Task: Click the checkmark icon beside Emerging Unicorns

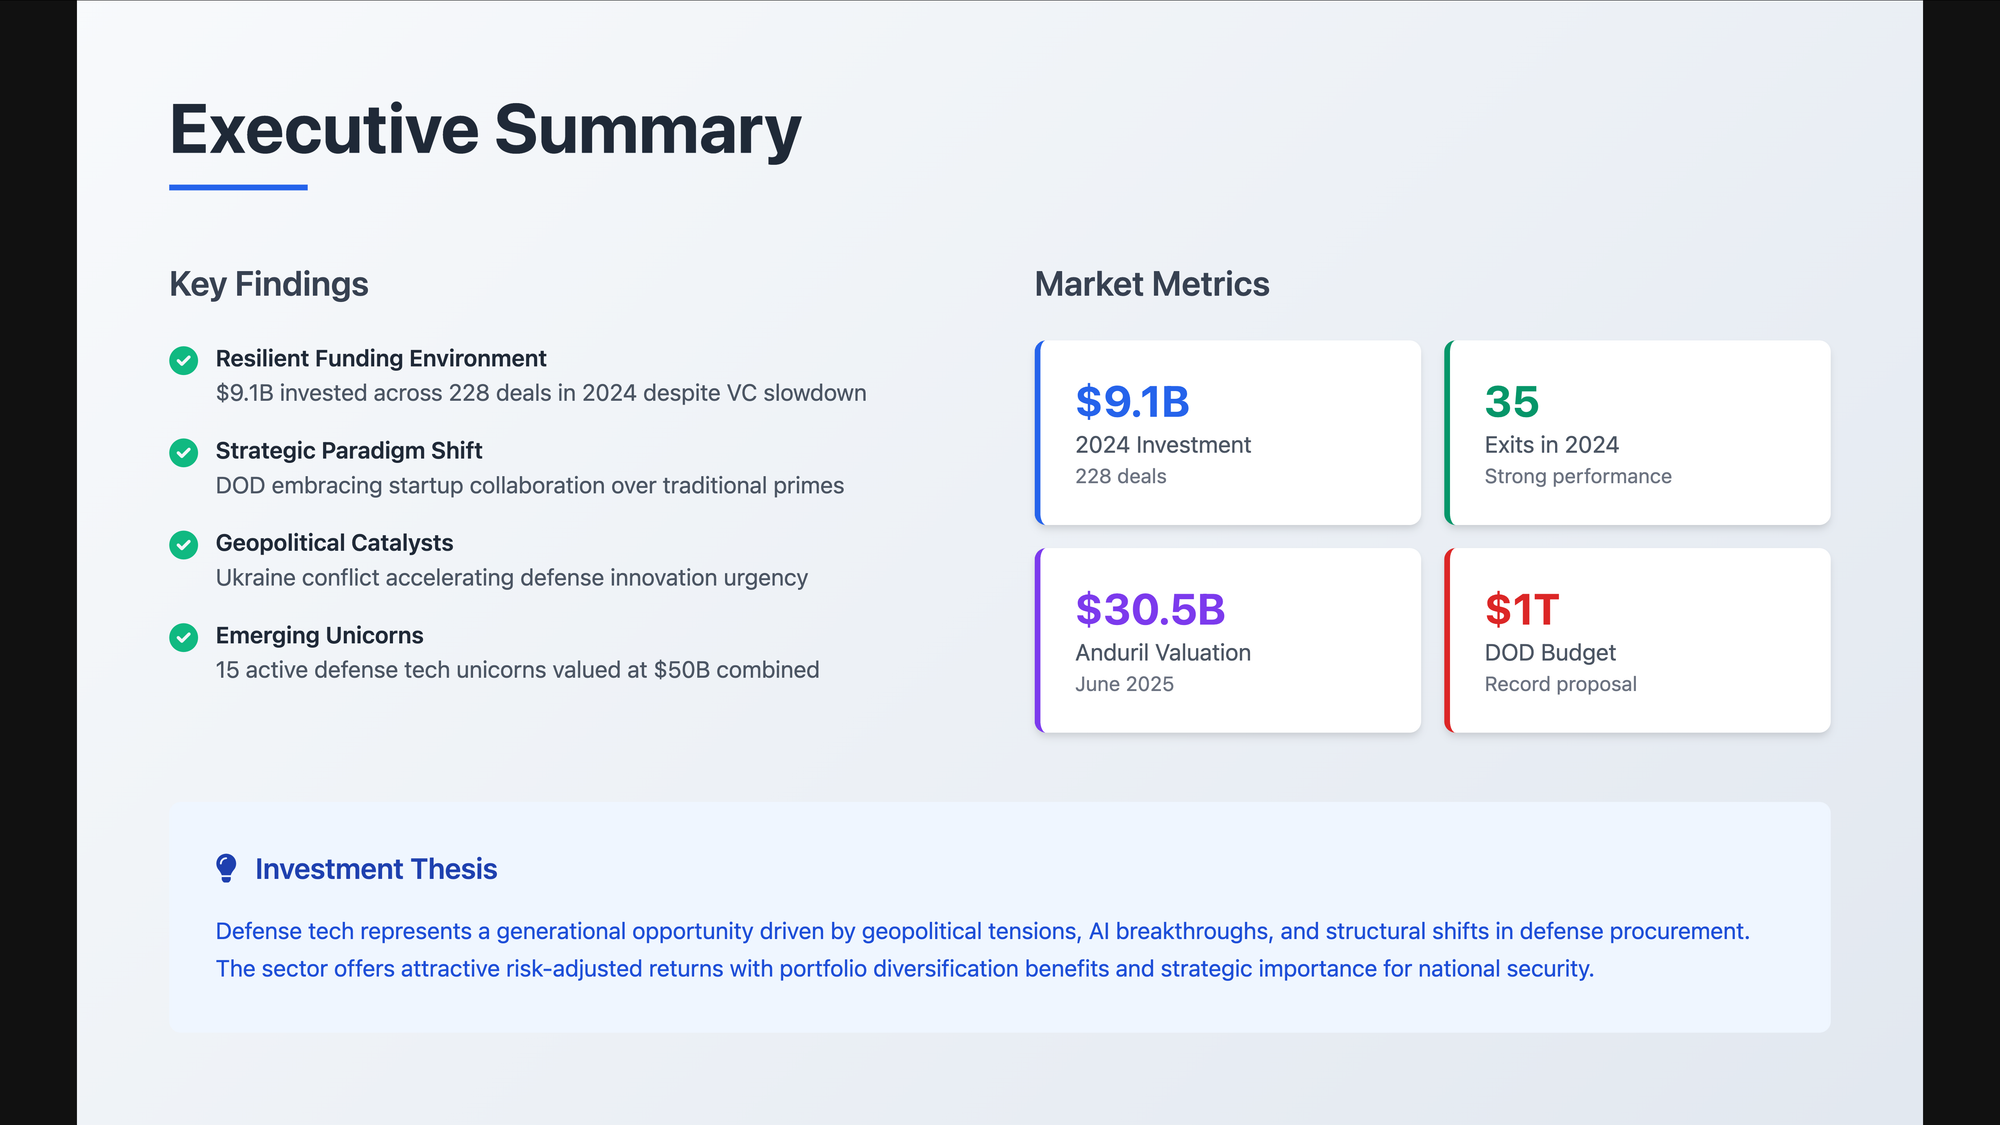Action: pyautogui.click(x=183, y=637)
